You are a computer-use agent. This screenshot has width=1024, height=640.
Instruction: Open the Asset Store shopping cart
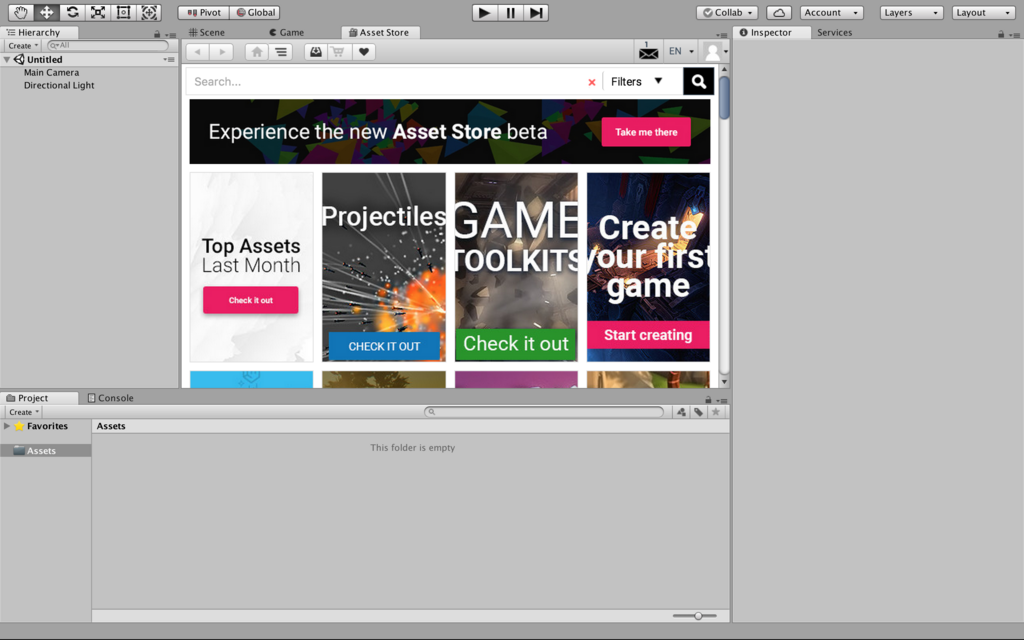[339, 52]
